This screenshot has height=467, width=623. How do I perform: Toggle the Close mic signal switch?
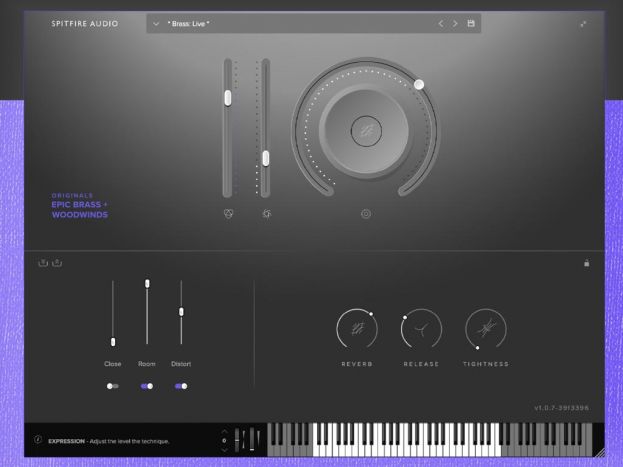(x=113, y=386)
